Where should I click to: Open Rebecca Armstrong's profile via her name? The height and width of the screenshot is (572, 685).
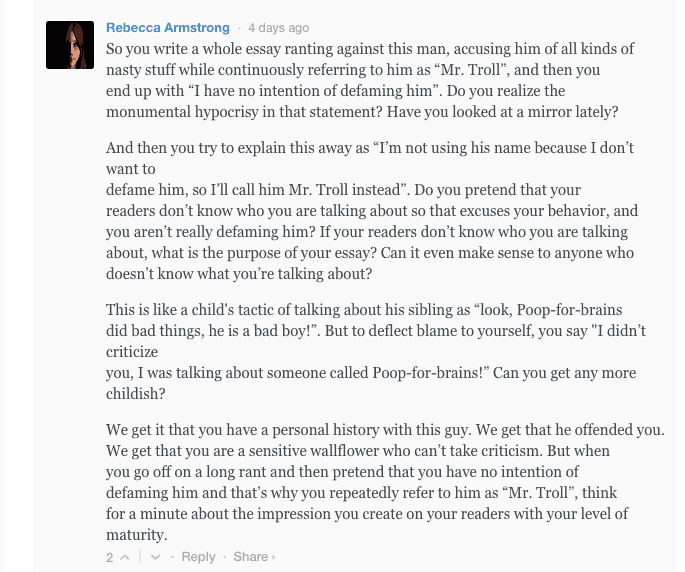(x=168, y=28)
